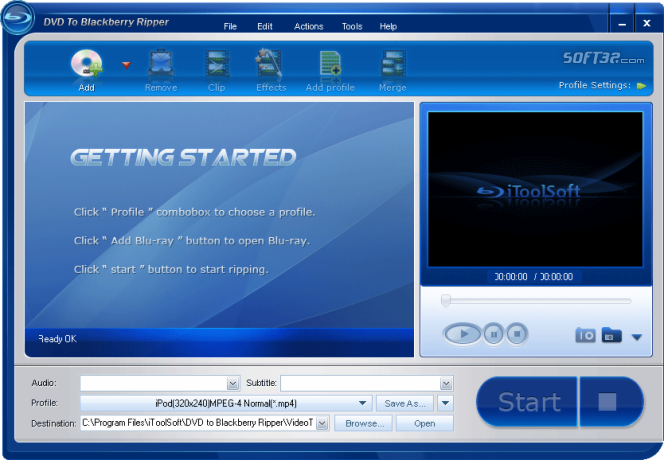The image size is (664, 460).
Task: Click inside the Destination path field
Action: pos(199,423)
